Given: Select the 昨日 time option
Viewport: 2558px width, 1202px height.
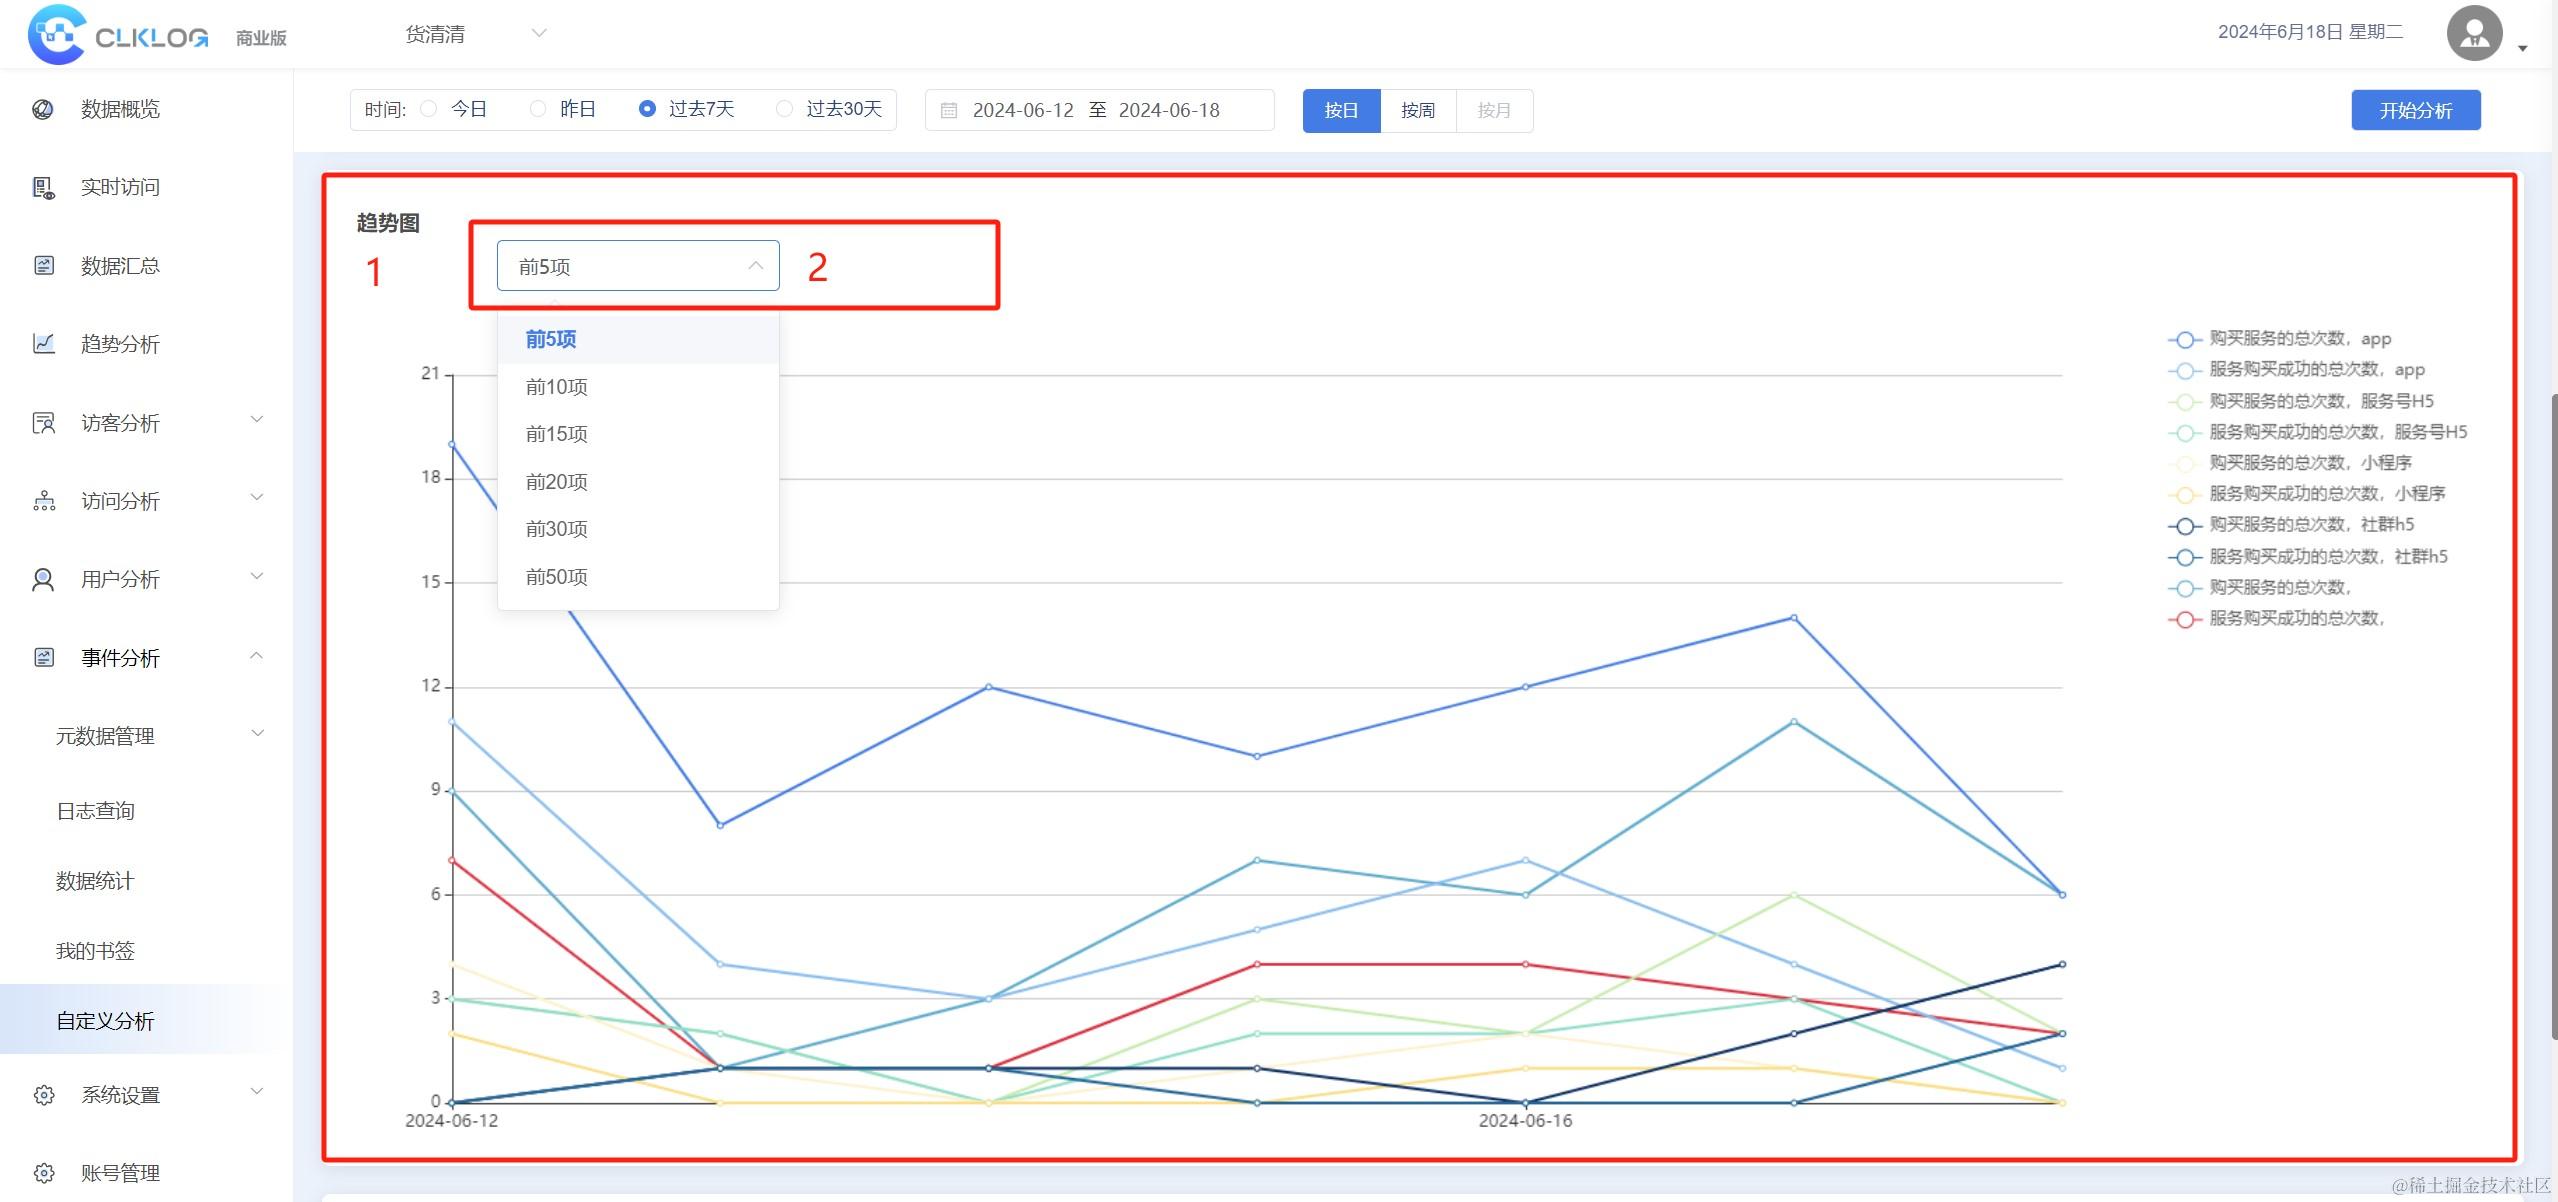Looking at the screenshot, I should [x=538, y=109].
